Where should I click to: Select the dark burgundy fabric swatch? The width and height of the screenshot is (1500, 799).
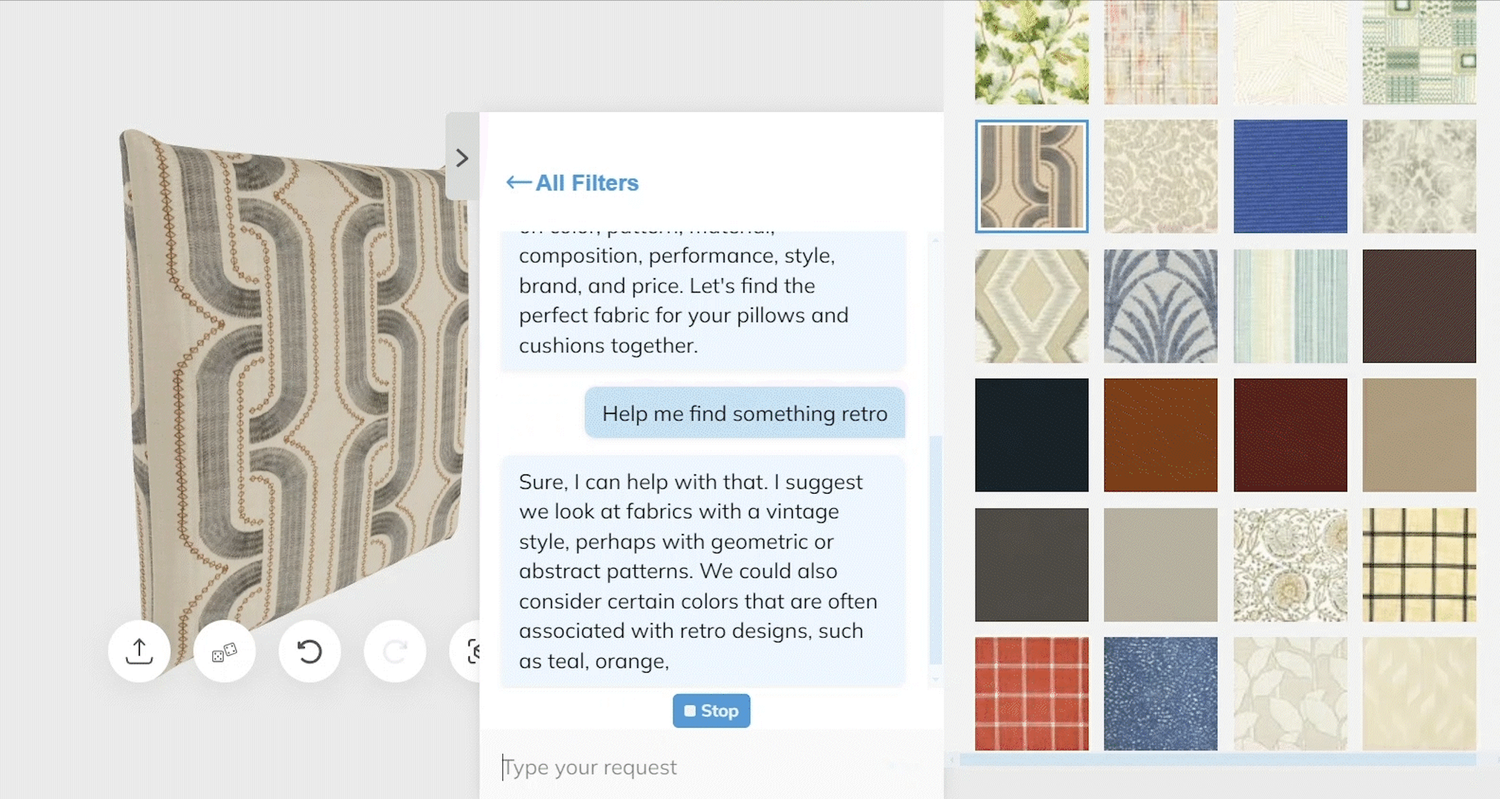(x=1290, y=435)
